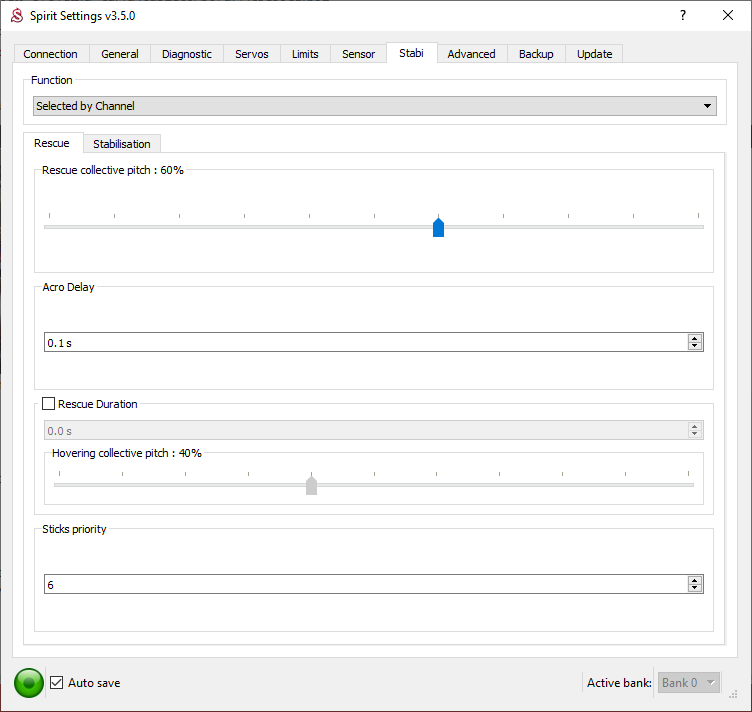Open the Update tab

coord(594,54)
